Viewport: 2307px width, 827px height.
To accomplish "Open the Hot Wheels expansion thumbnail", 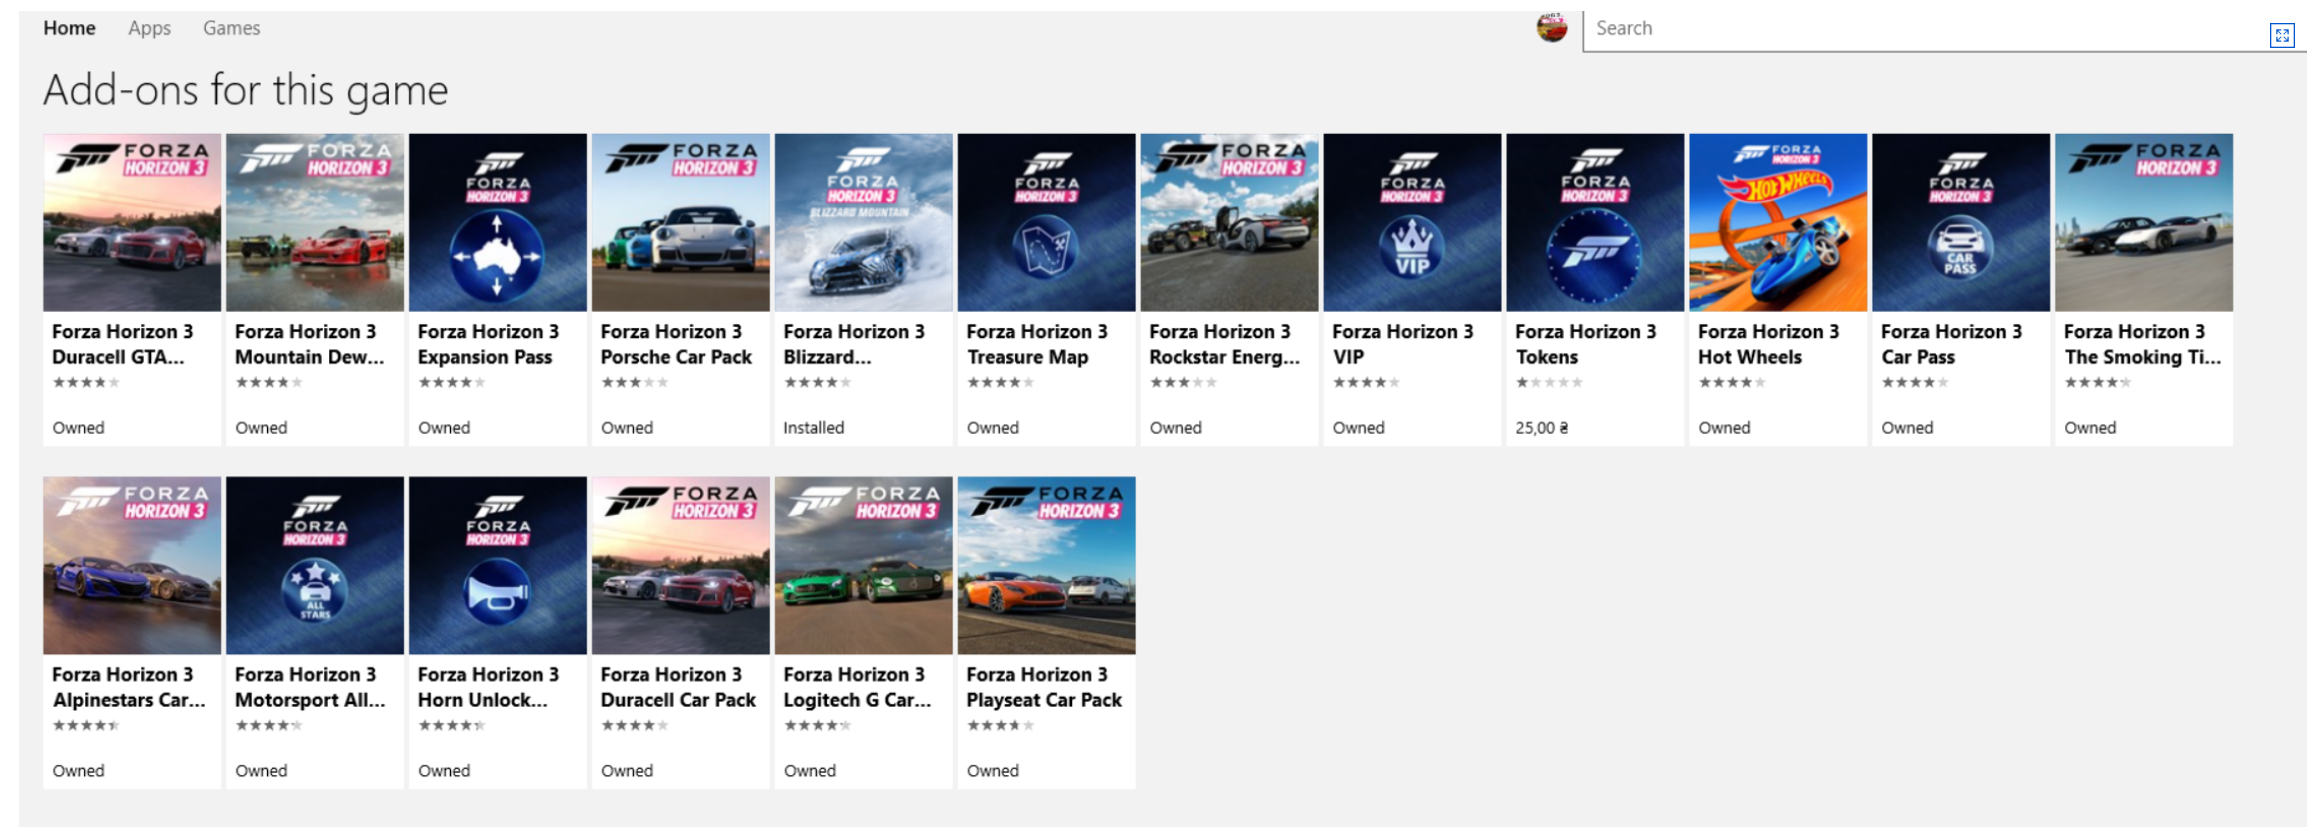I will click(1777, 223).
